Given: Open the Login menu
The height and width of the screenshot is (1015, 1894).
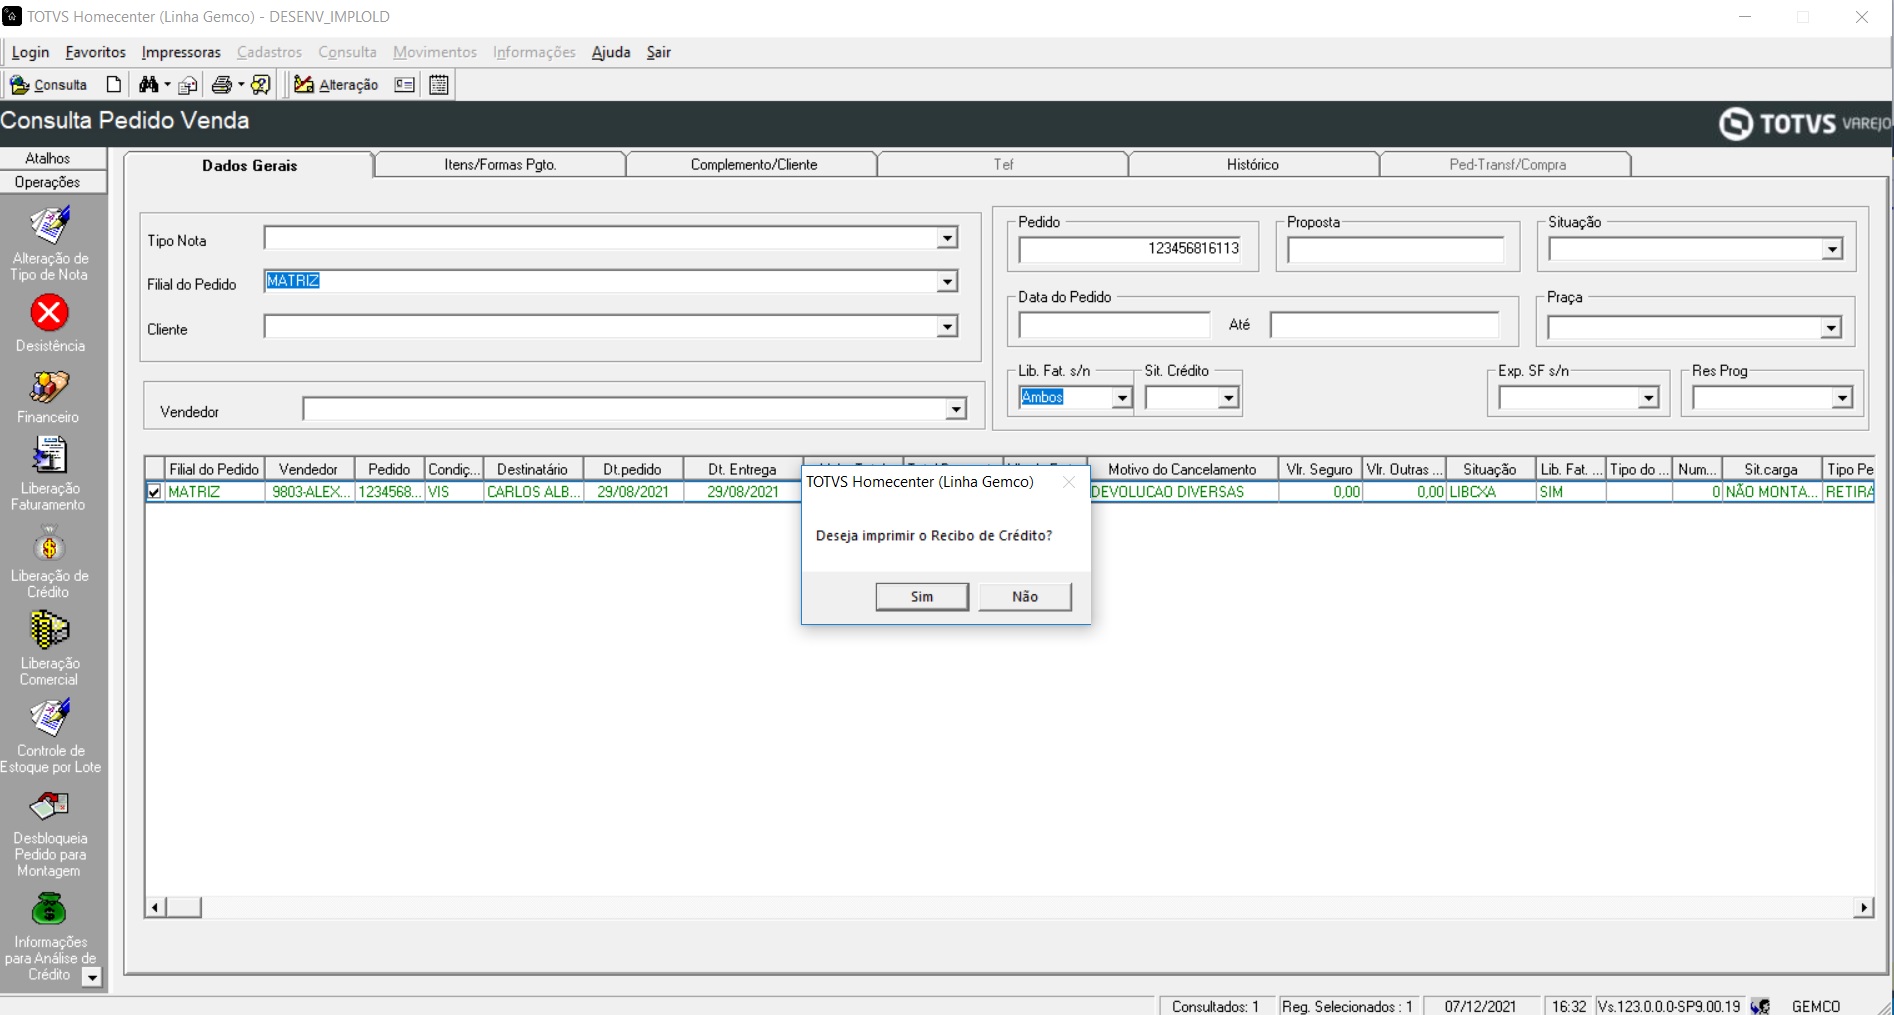Looking at the screenshot, I should (30, 52).
